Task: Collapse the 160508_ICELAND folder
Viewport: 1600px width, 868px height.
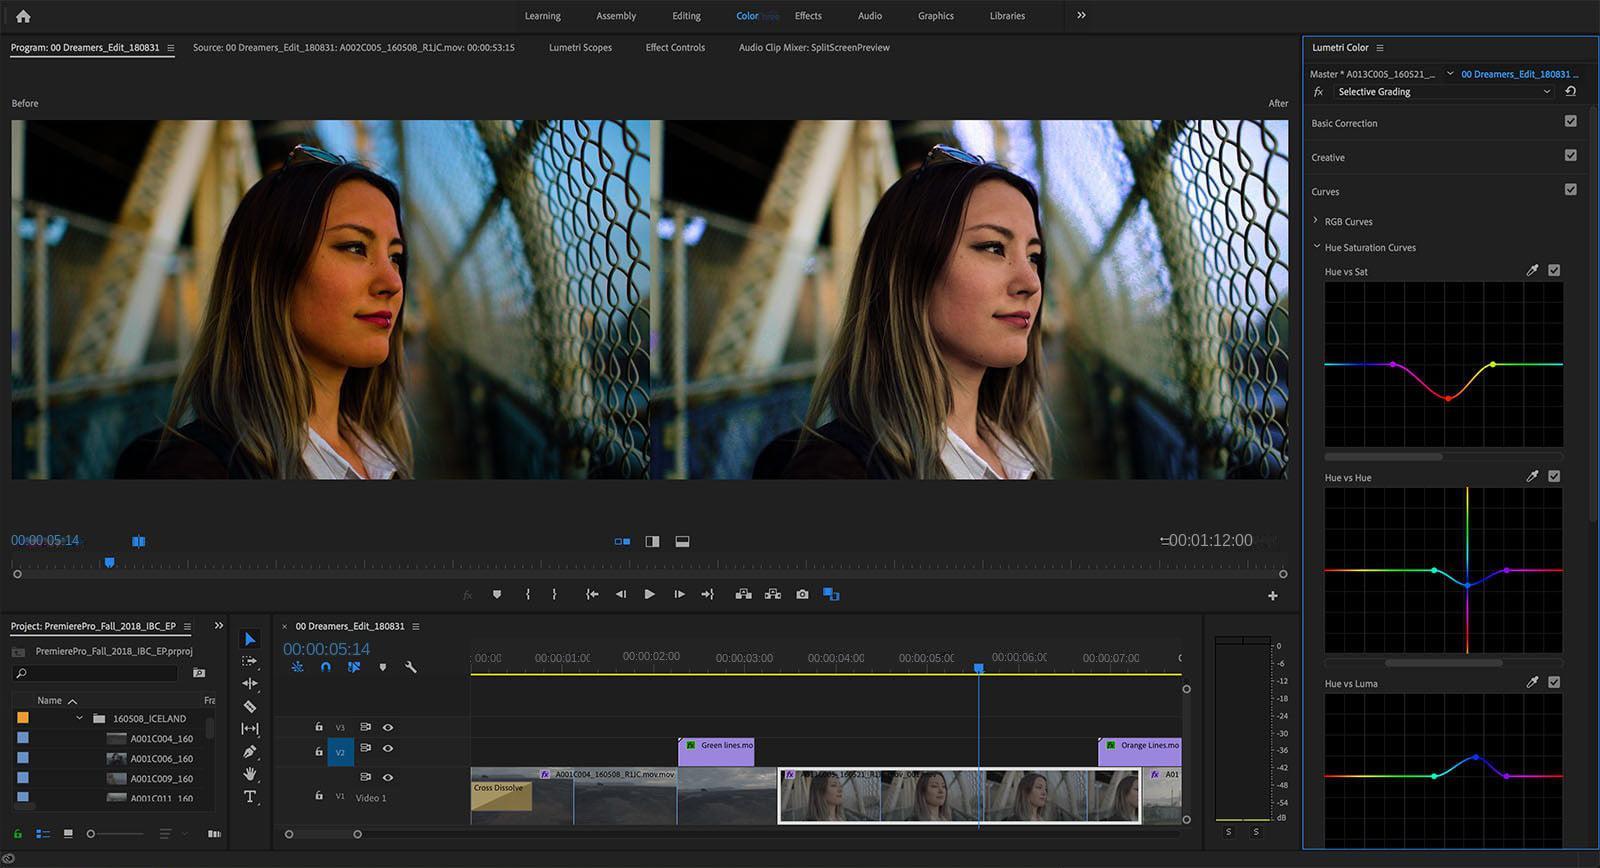Action: point(79,718)
